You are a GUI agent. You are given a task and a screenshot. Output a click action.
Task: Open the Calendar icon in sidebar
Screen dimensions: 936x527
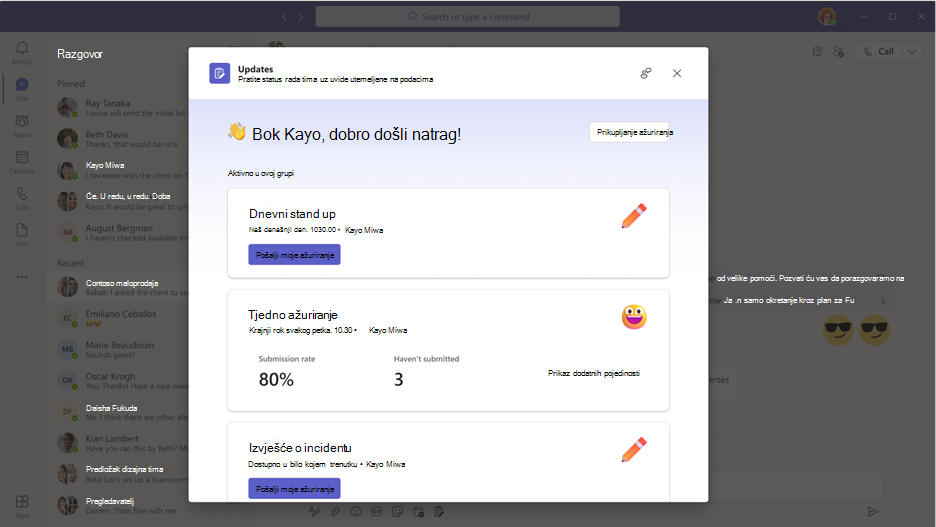coord(21,162)
